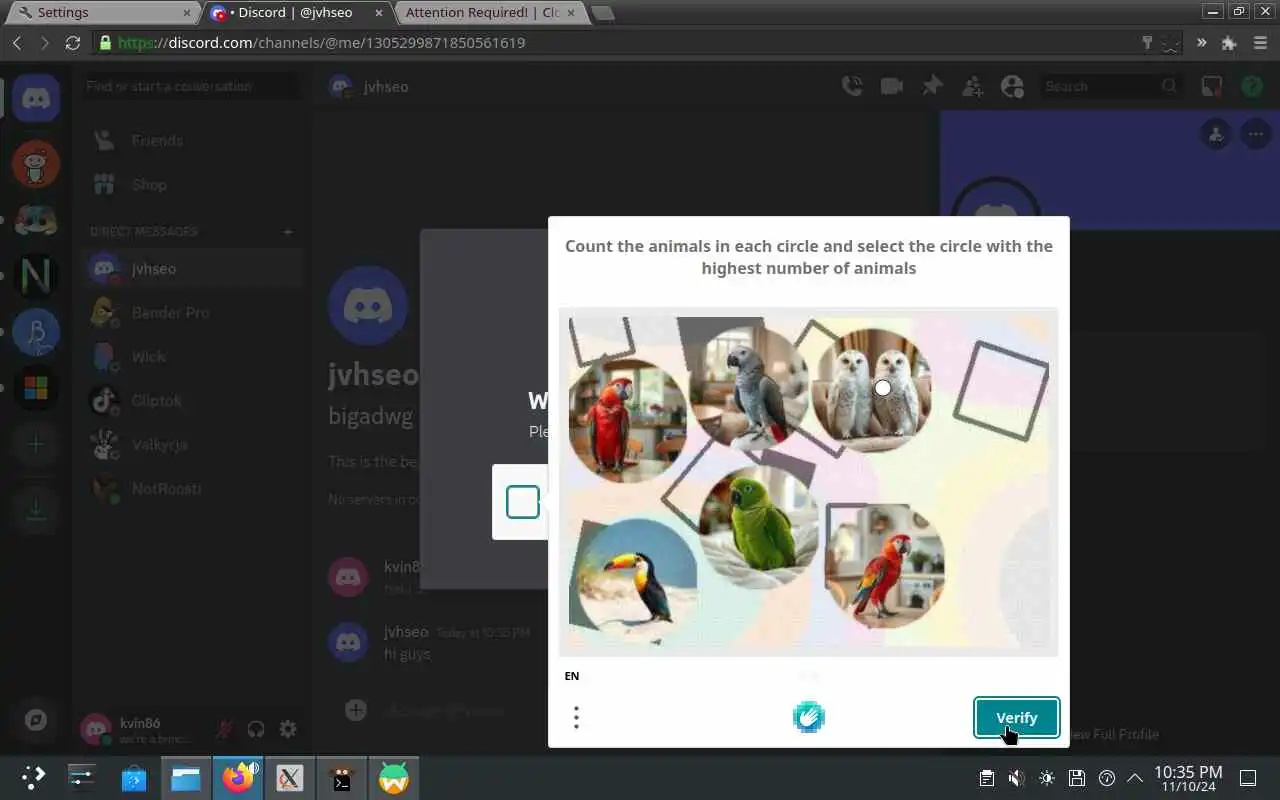The image size is (1280, 800).
Task: Start a video call icon in header
Action: tap(892, 86)
